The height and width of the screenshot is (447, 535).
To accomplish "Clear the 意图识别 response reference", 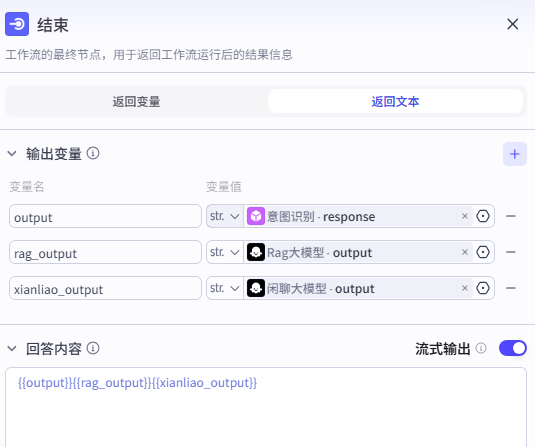I will click(465, 216).
